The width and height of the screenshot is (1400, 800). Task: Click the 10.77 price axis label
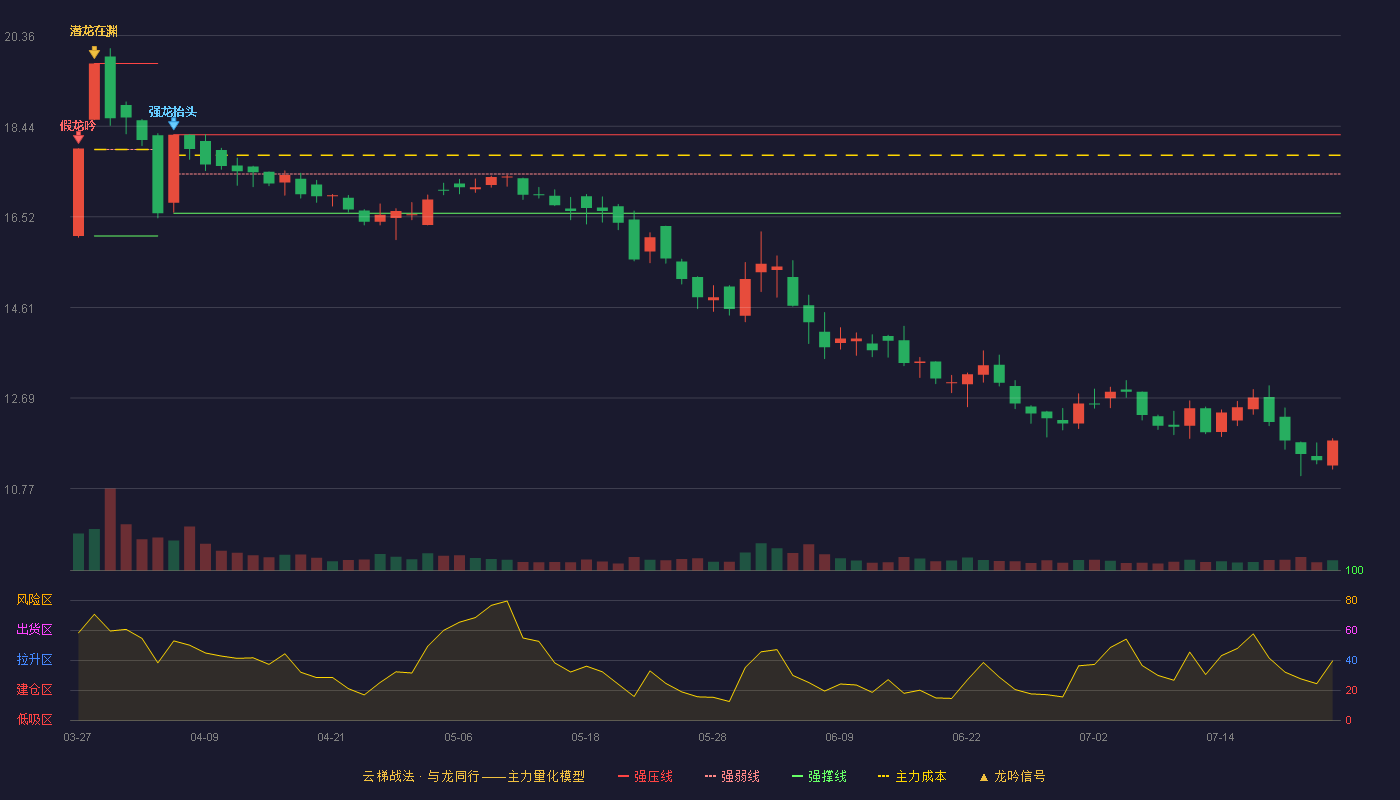(x=19, y=490)
